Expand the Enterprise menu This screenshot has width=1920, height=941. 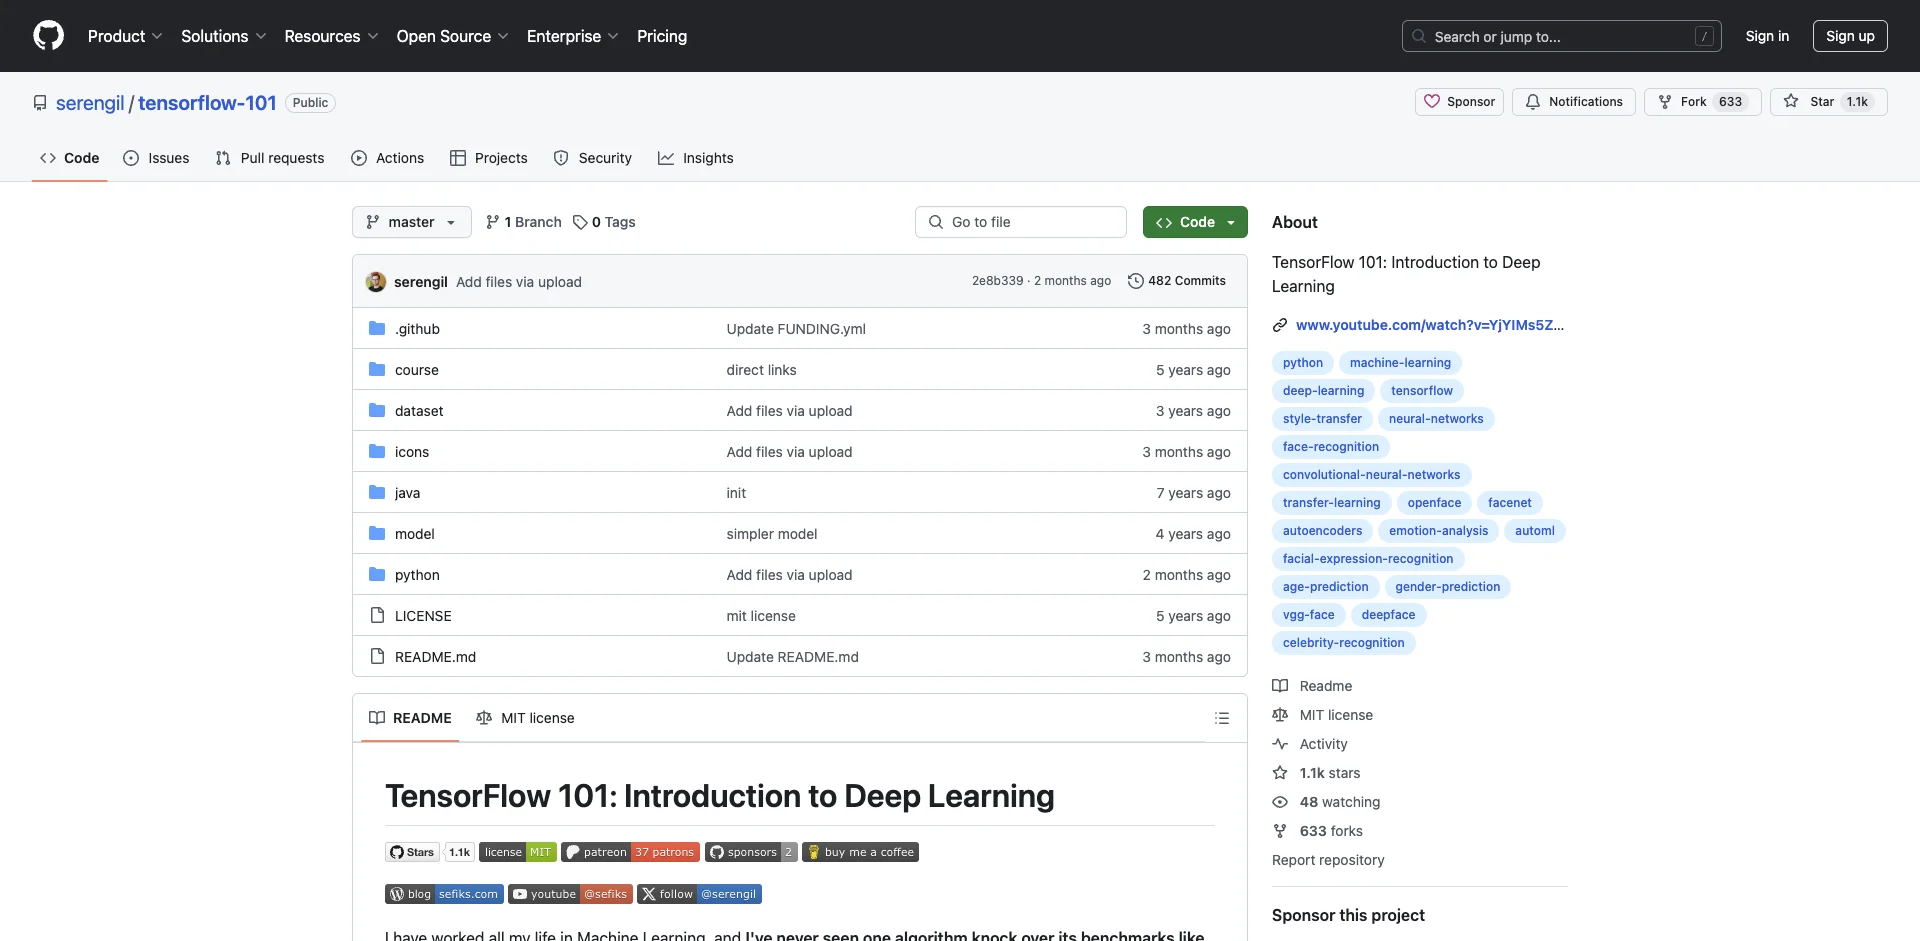pyautogui.click(x=573, y=36)
